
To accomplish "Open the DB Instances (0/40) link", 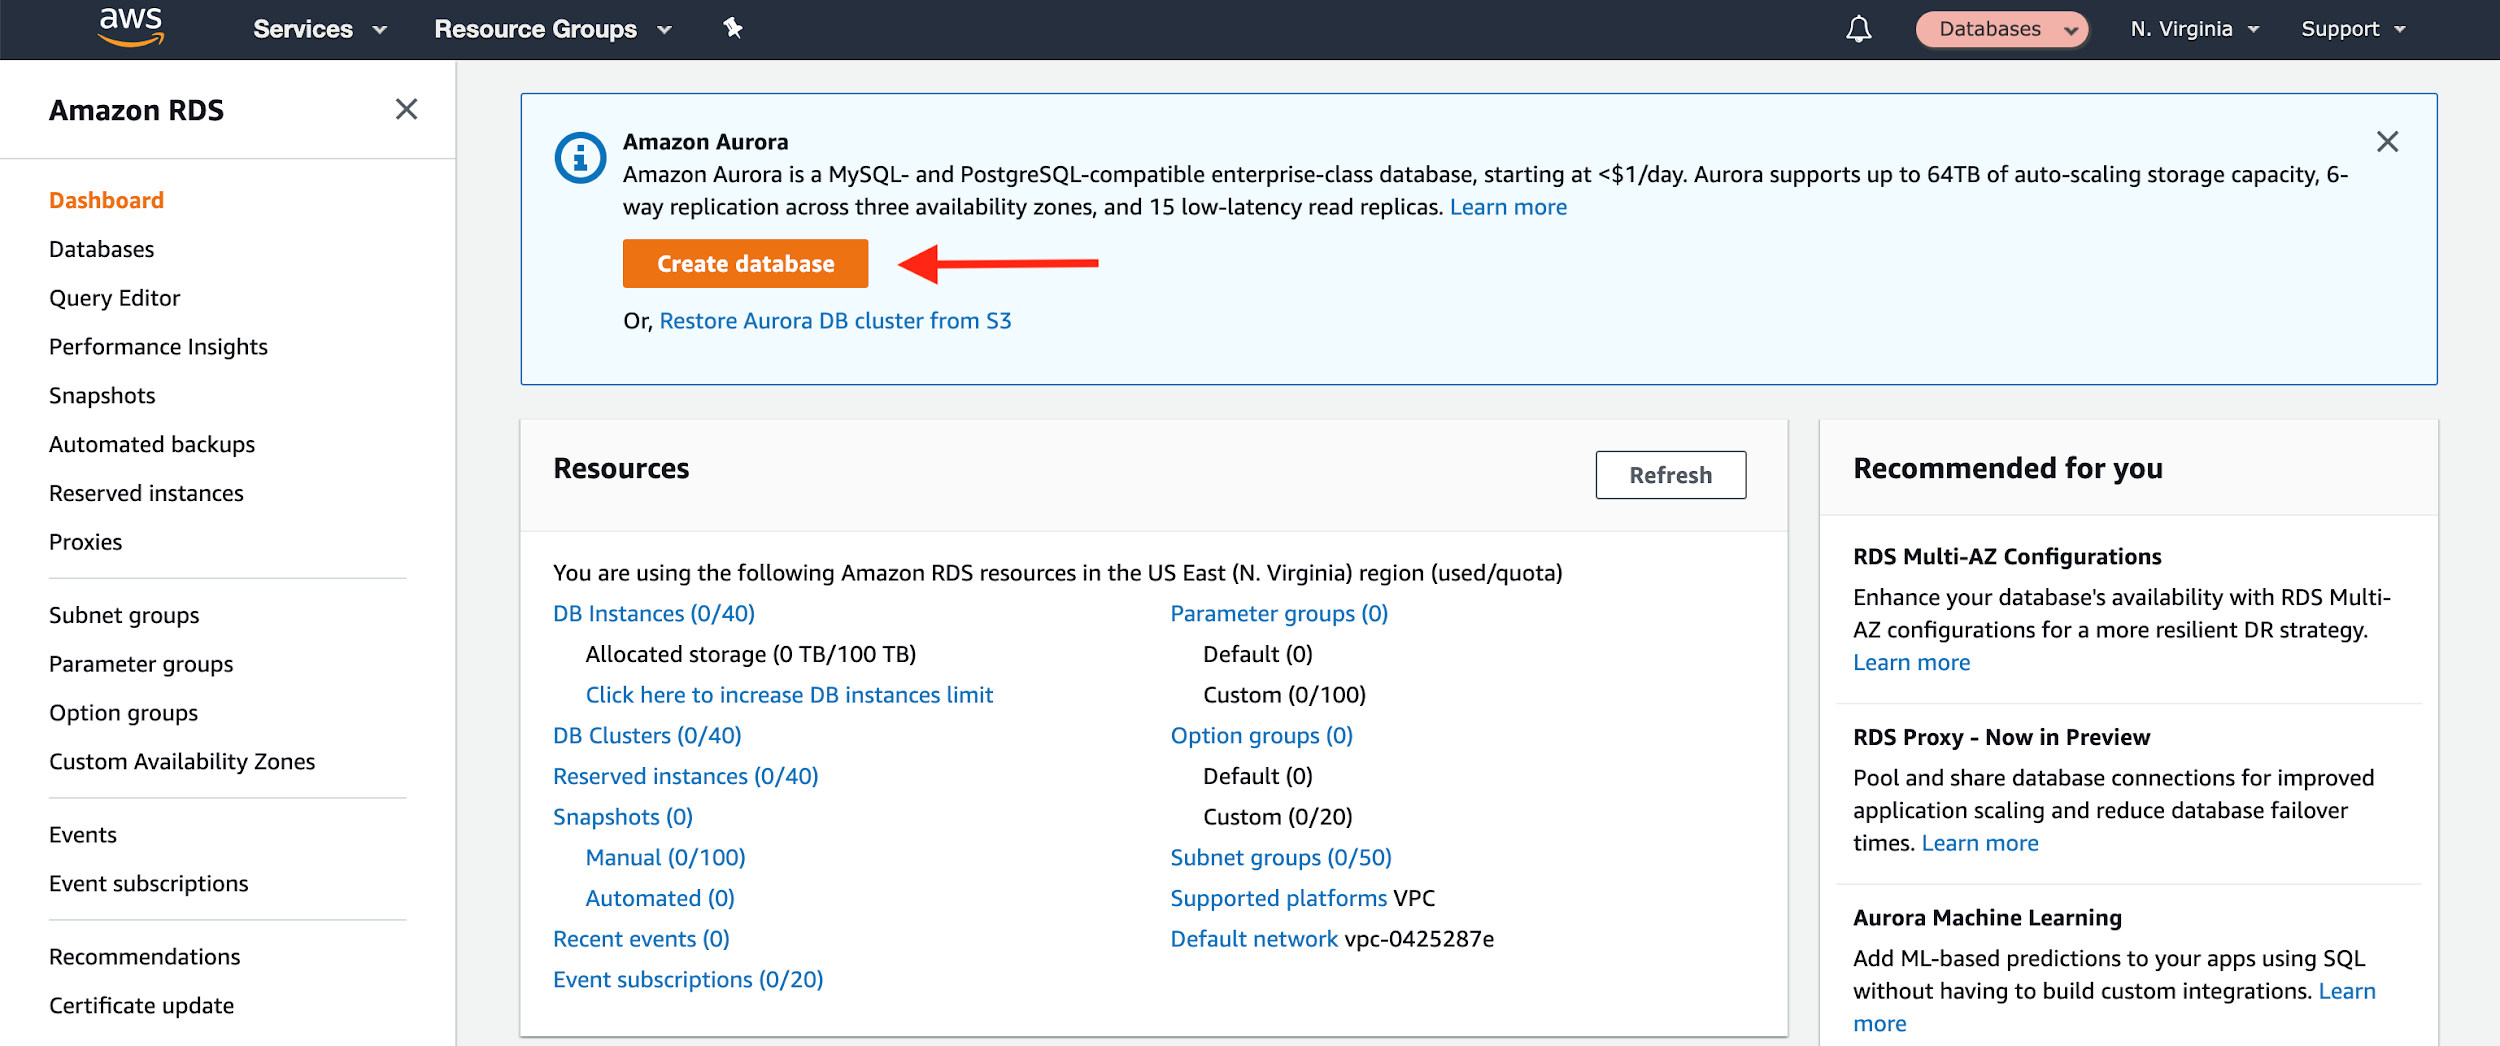I will point(653,613).
